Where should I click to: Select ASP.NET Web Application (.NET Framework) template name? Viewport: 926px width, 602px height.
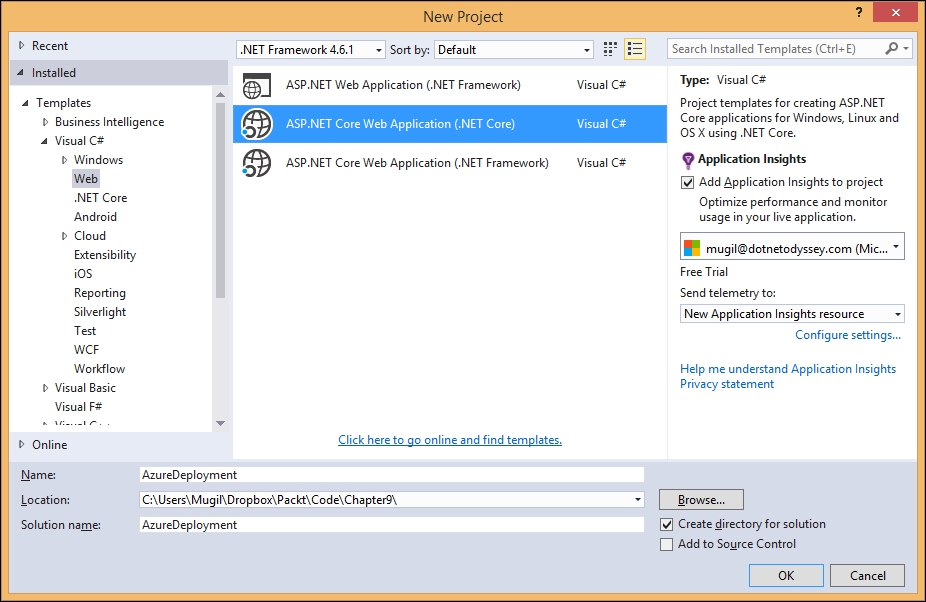tap(403, 84)
